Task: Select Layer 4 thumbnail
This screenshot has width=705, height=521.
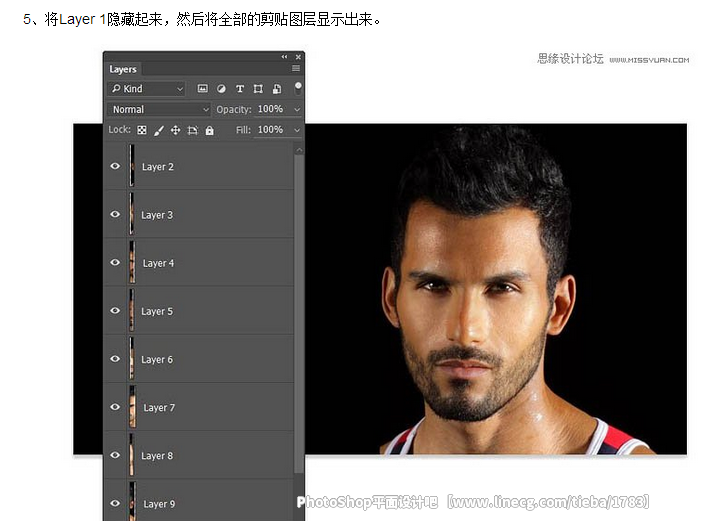Action: (132, 262)
